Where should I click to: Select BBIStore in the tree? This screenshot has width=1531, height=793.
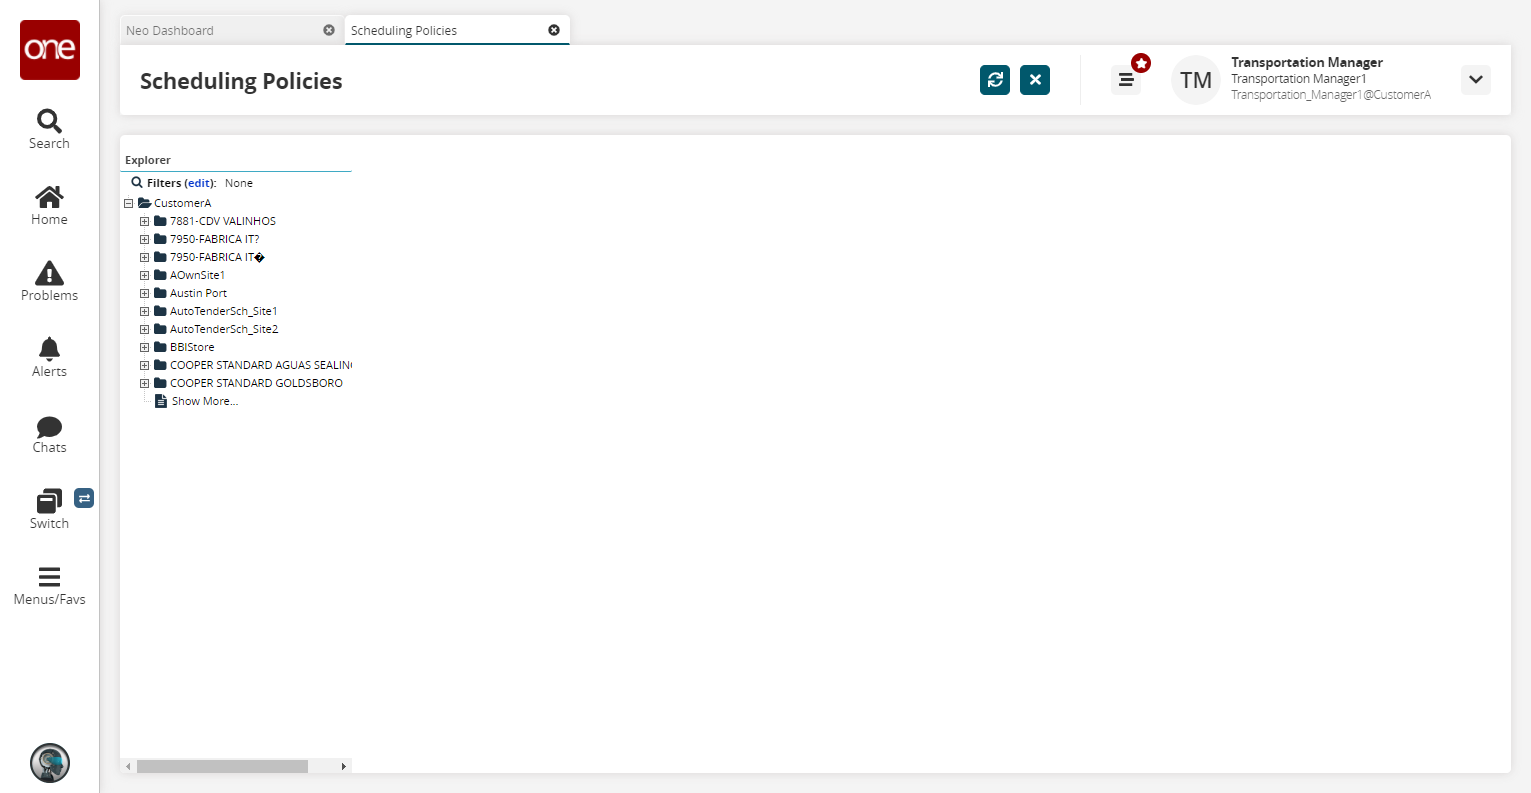pos(192,347)
